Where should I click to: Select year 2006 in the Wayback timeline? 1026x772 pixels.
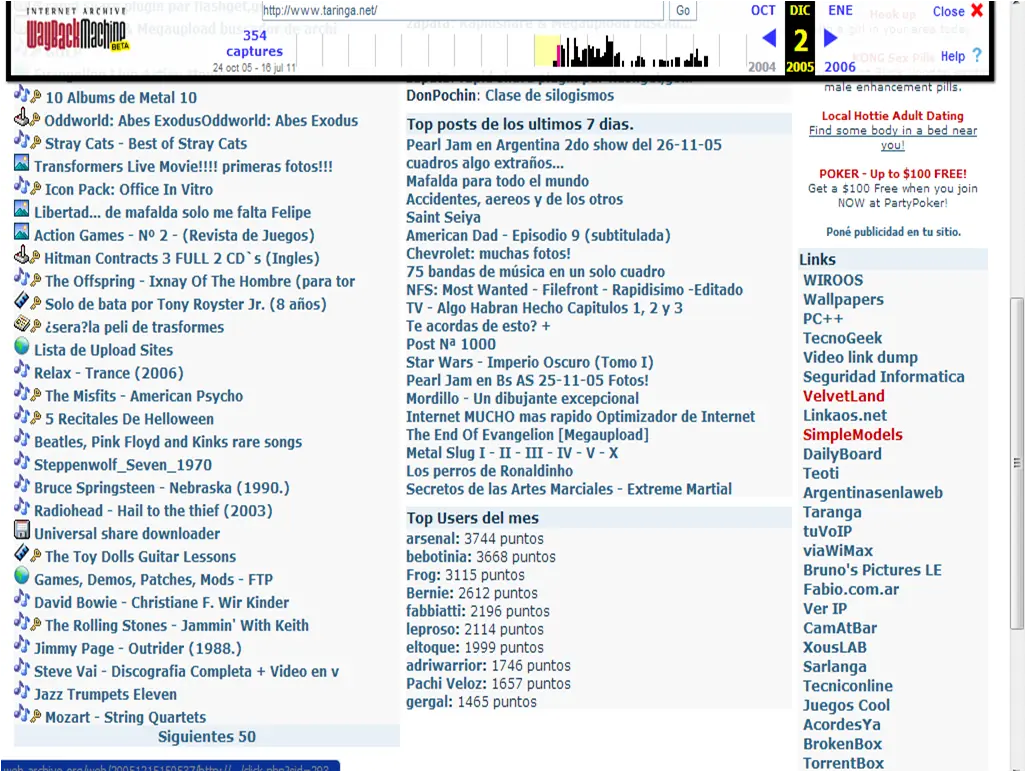point(840,67)
